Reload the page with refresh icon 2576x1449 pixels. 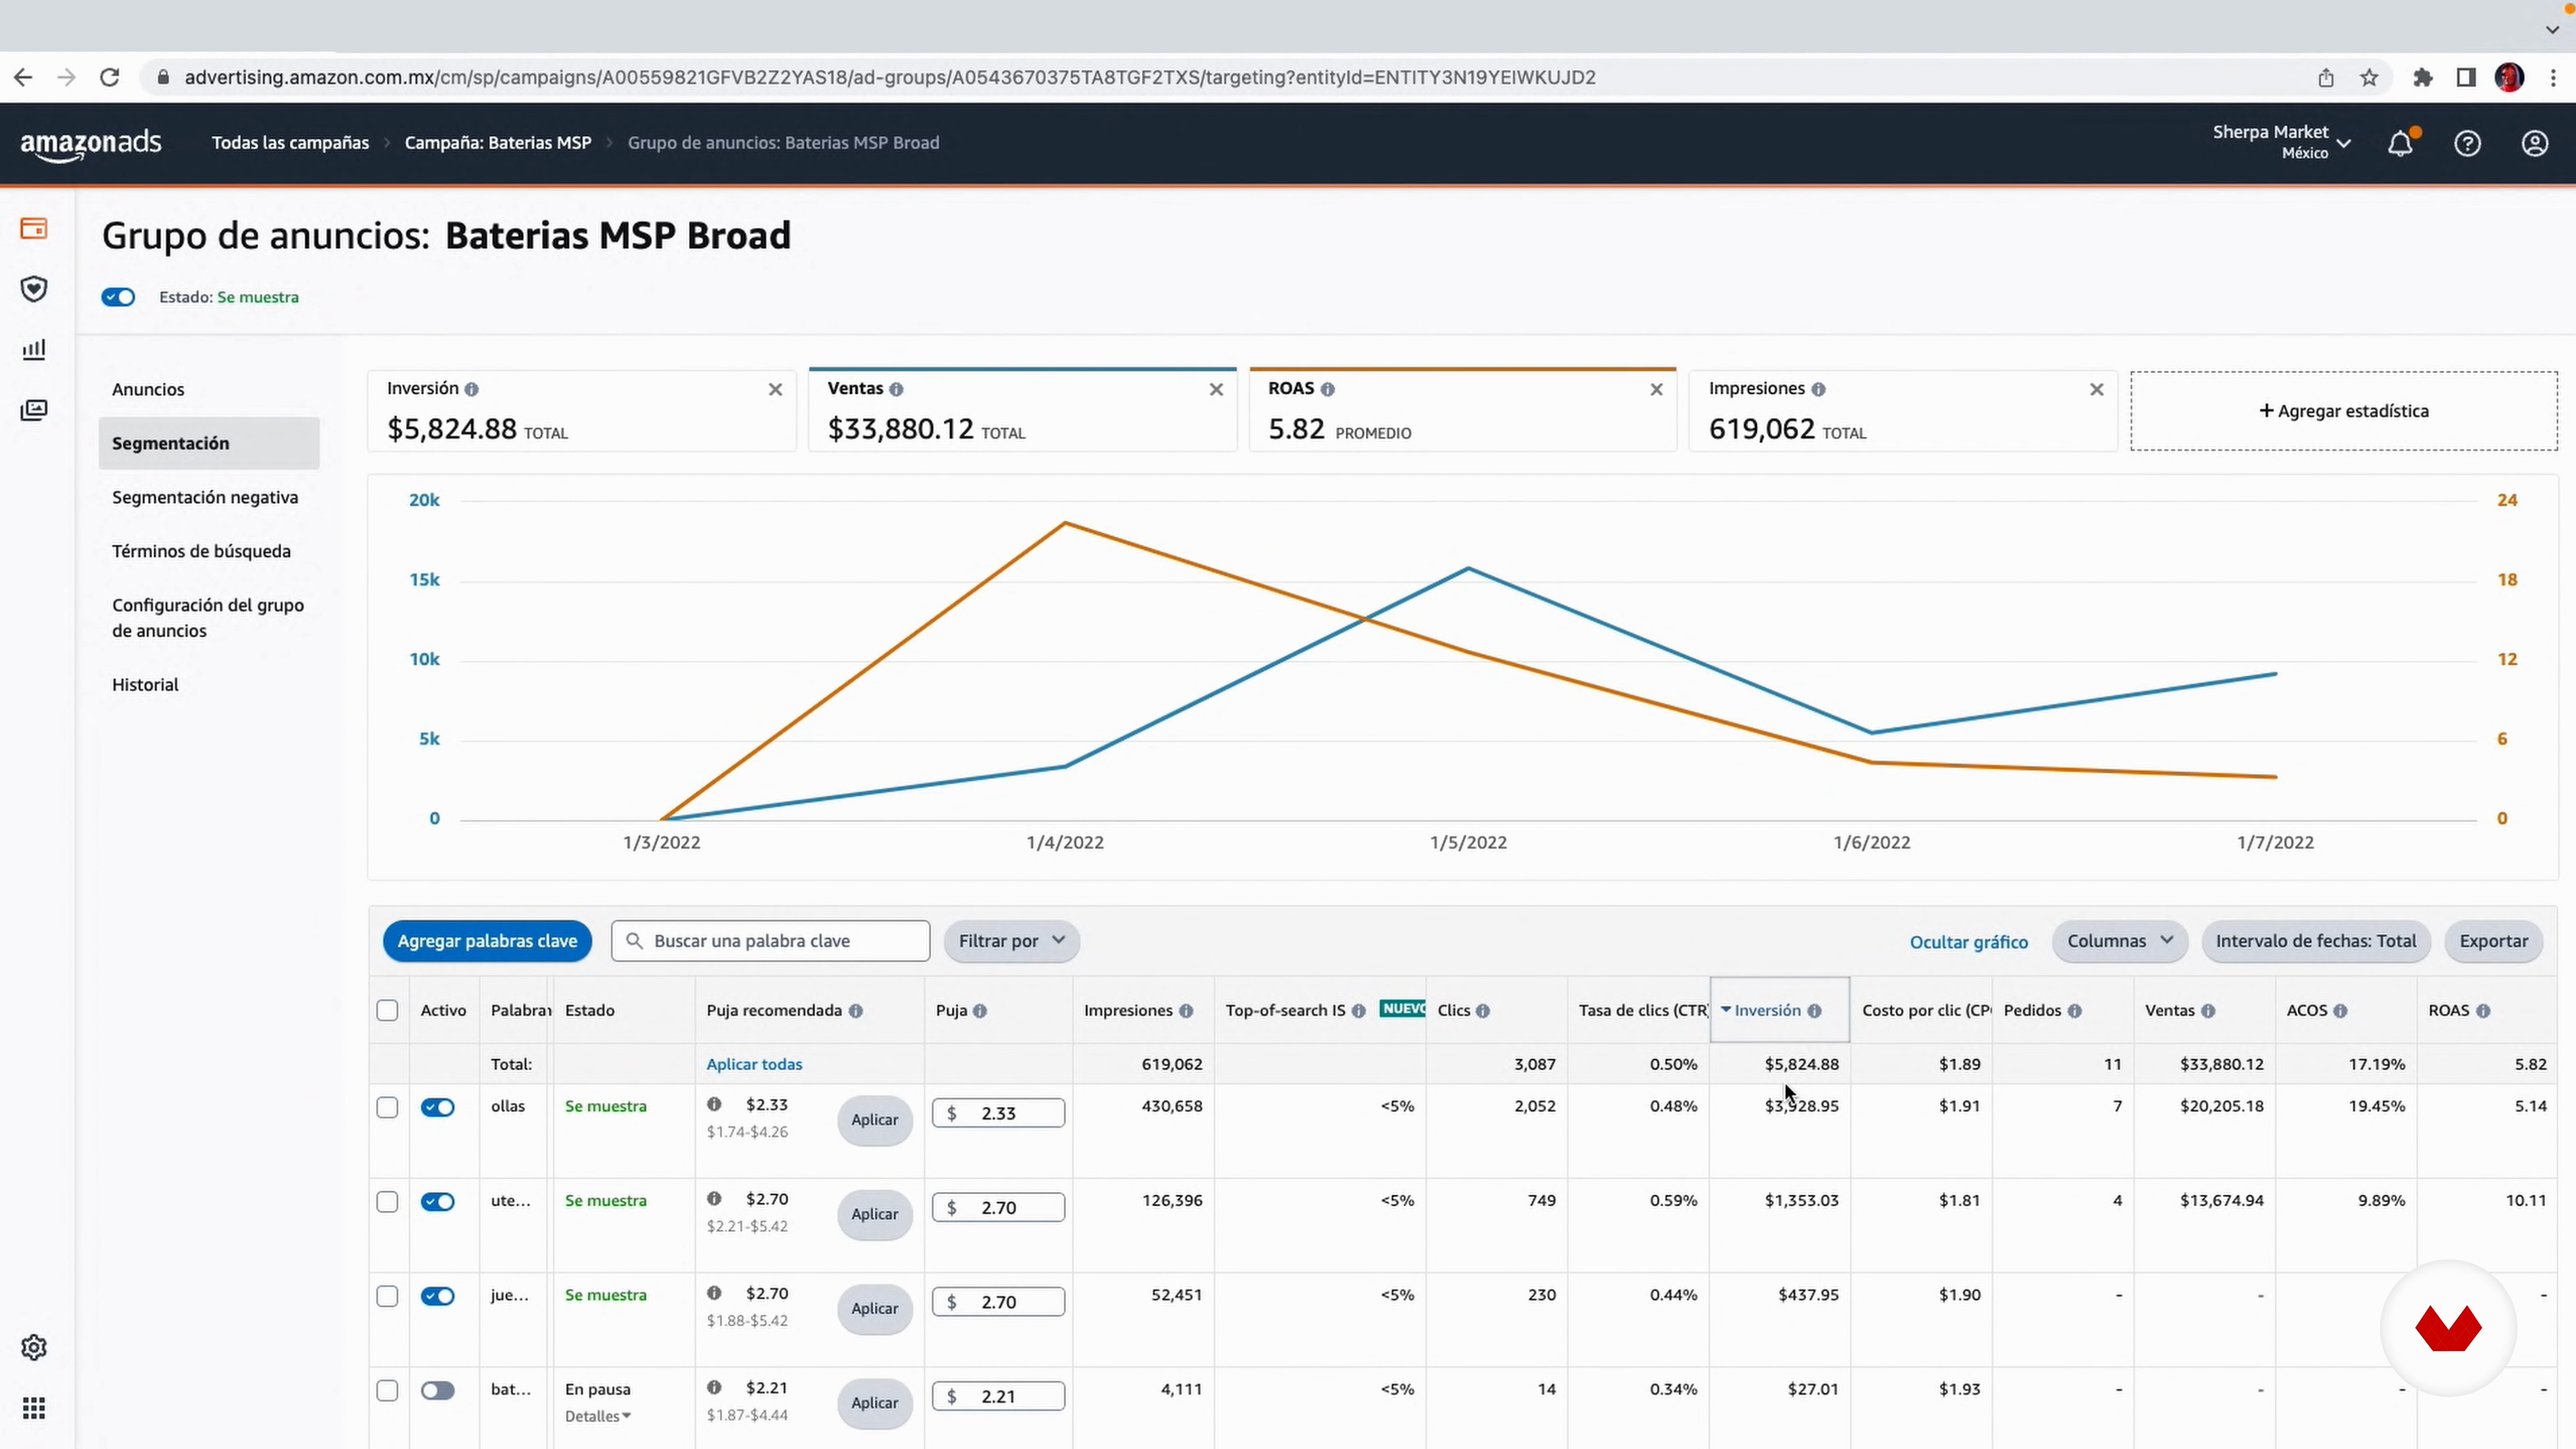click(110, 77)
